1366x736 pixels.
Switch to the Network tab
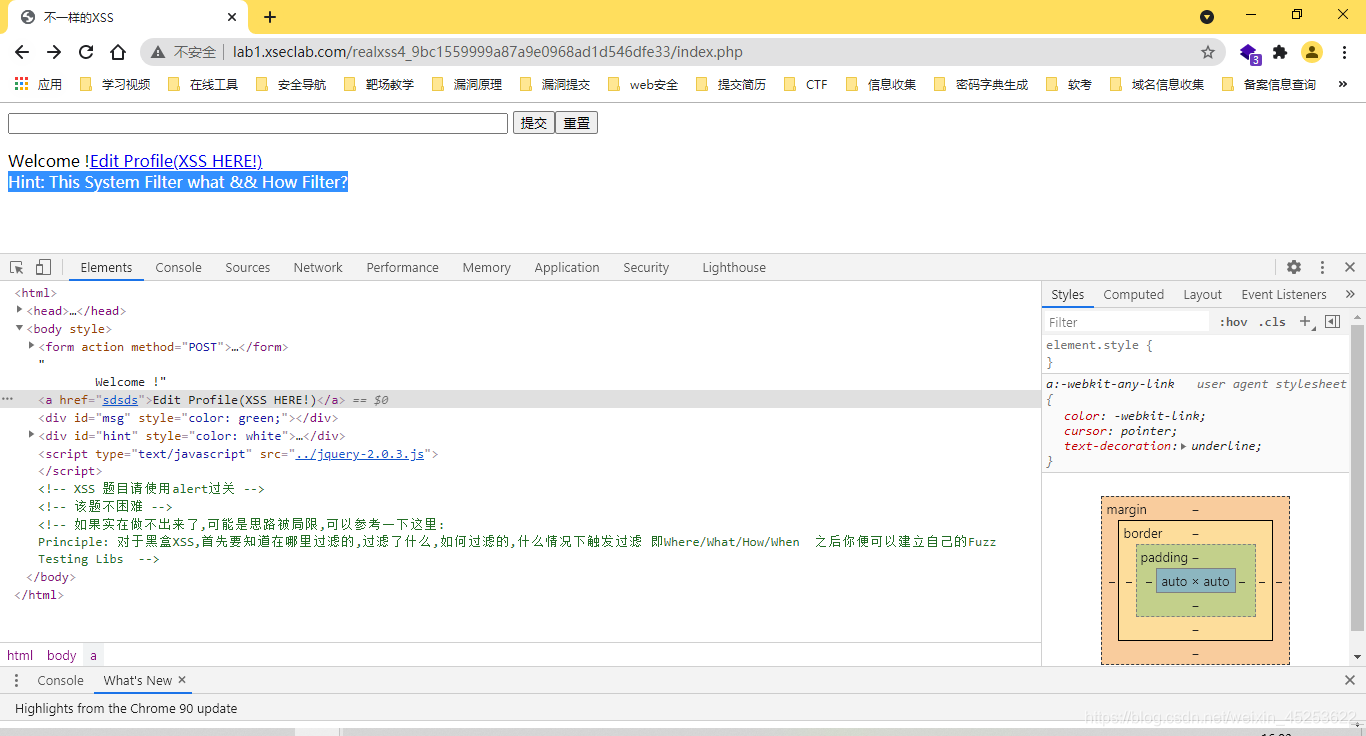(318, 267)
